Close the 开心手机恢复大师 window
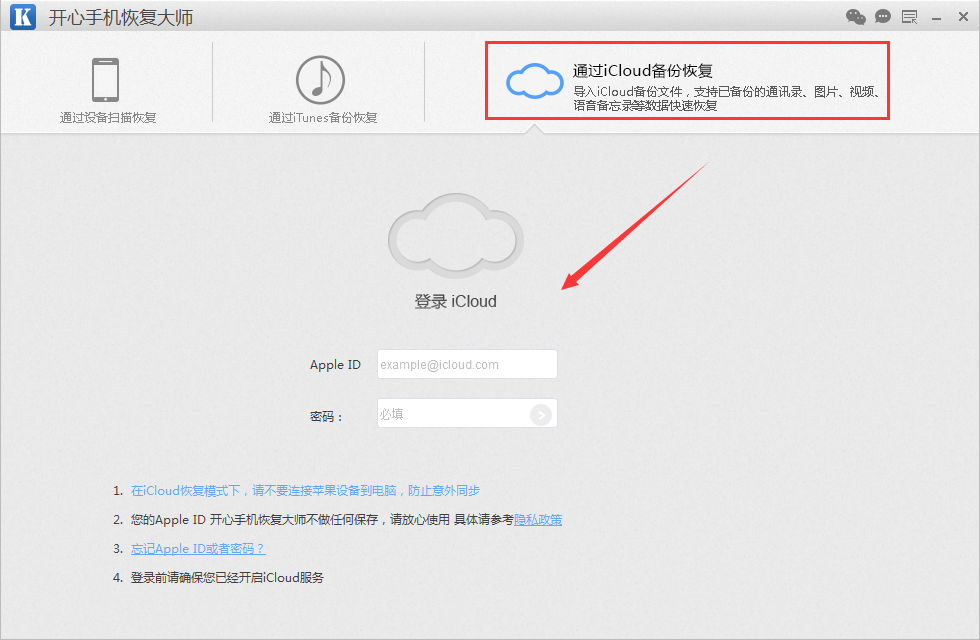Screen dimensions: 980x640 [961, 17]
